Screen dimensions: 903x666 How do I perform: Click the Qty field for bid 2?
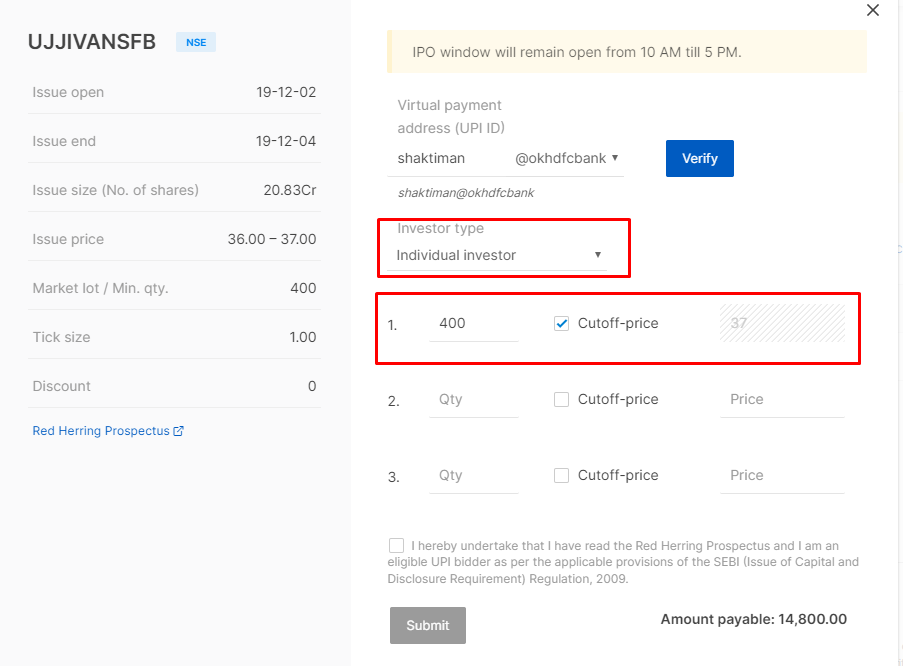(474, 399)
